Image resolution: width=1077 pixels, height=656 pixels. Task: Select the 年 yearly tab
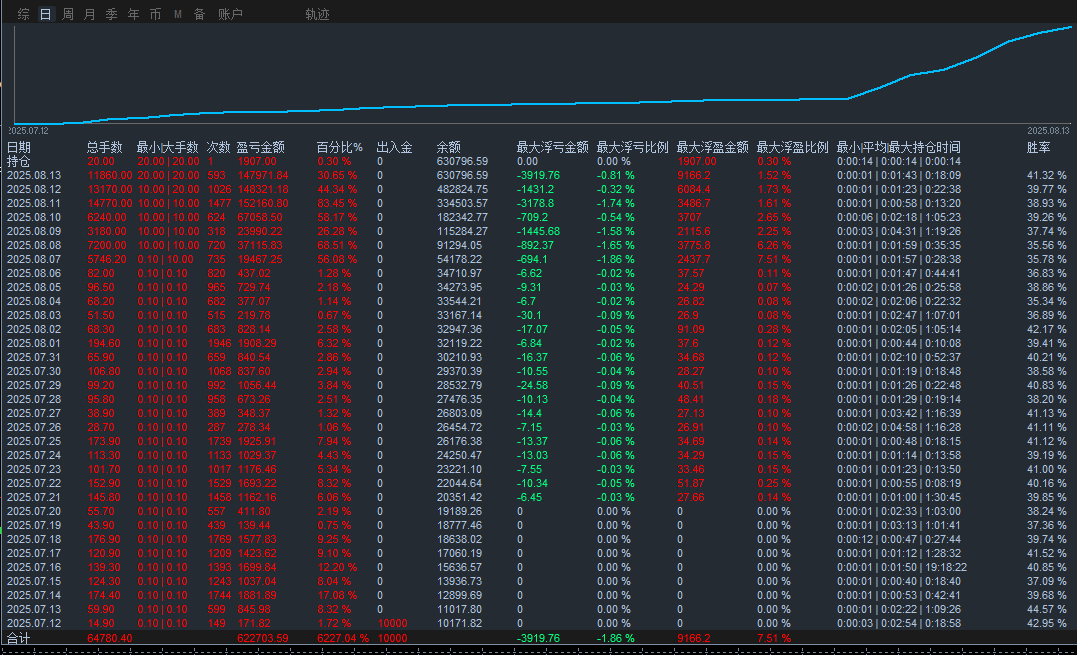pos(134,14)
